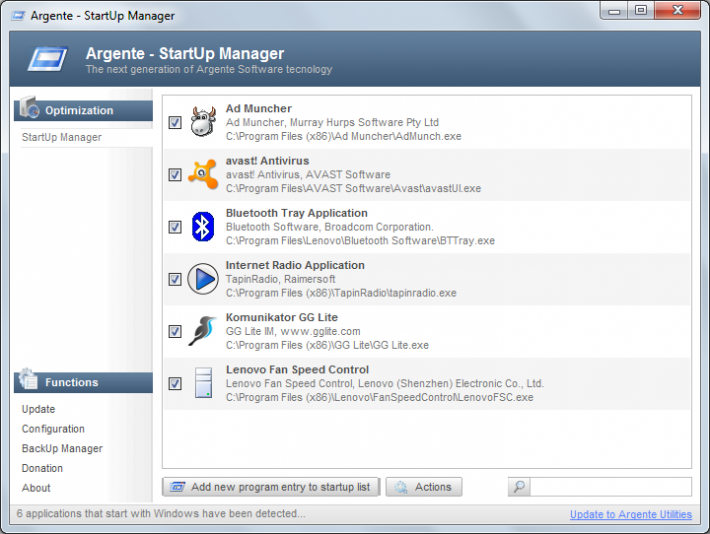Image resolution: width=710 pixels, height=534 pixels.
Task: Click the Lenovo Fan Speed Control tower icon
Action: (x=203, y=383)
